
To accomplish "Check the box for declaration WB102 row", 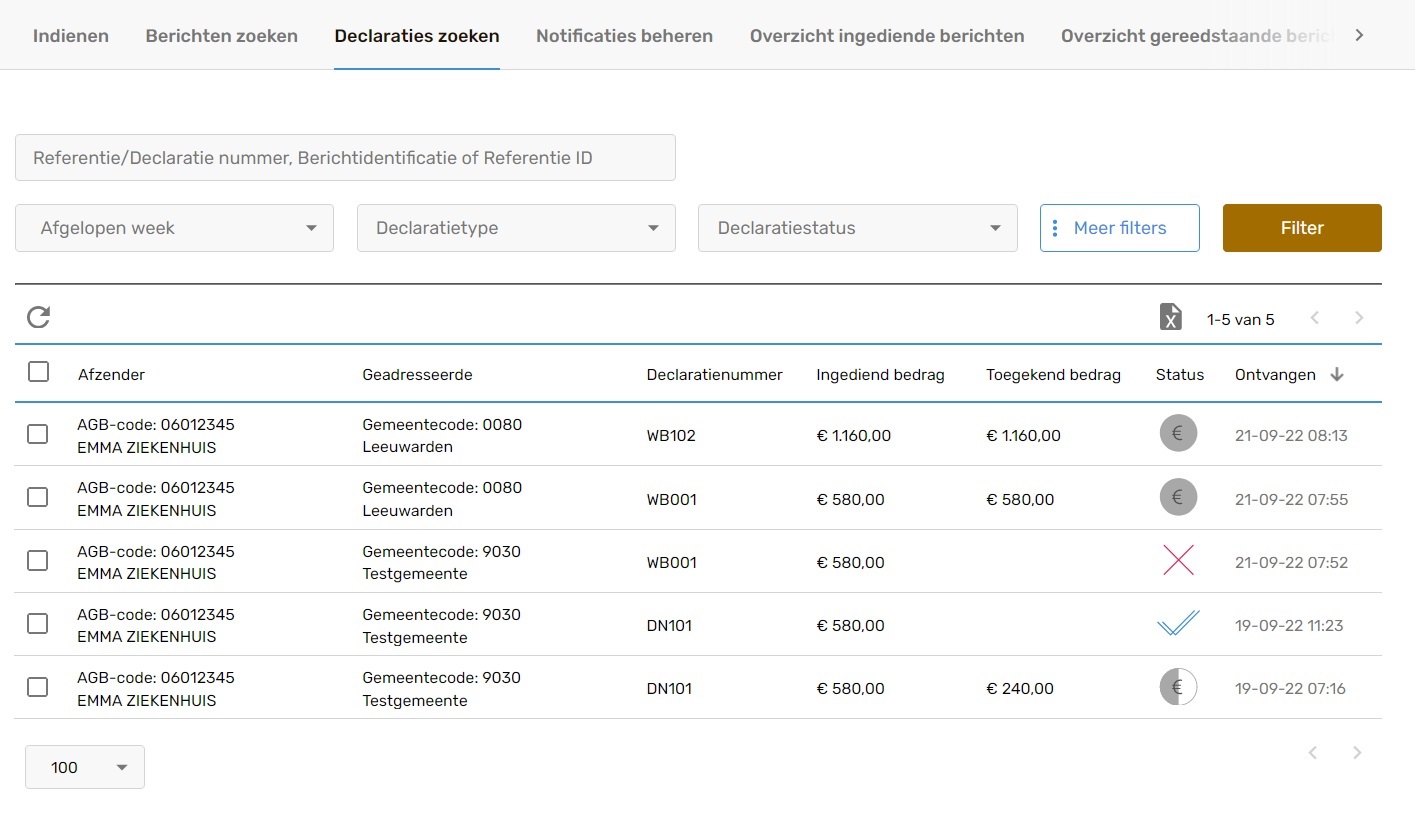I will click(x=37, y=434).
